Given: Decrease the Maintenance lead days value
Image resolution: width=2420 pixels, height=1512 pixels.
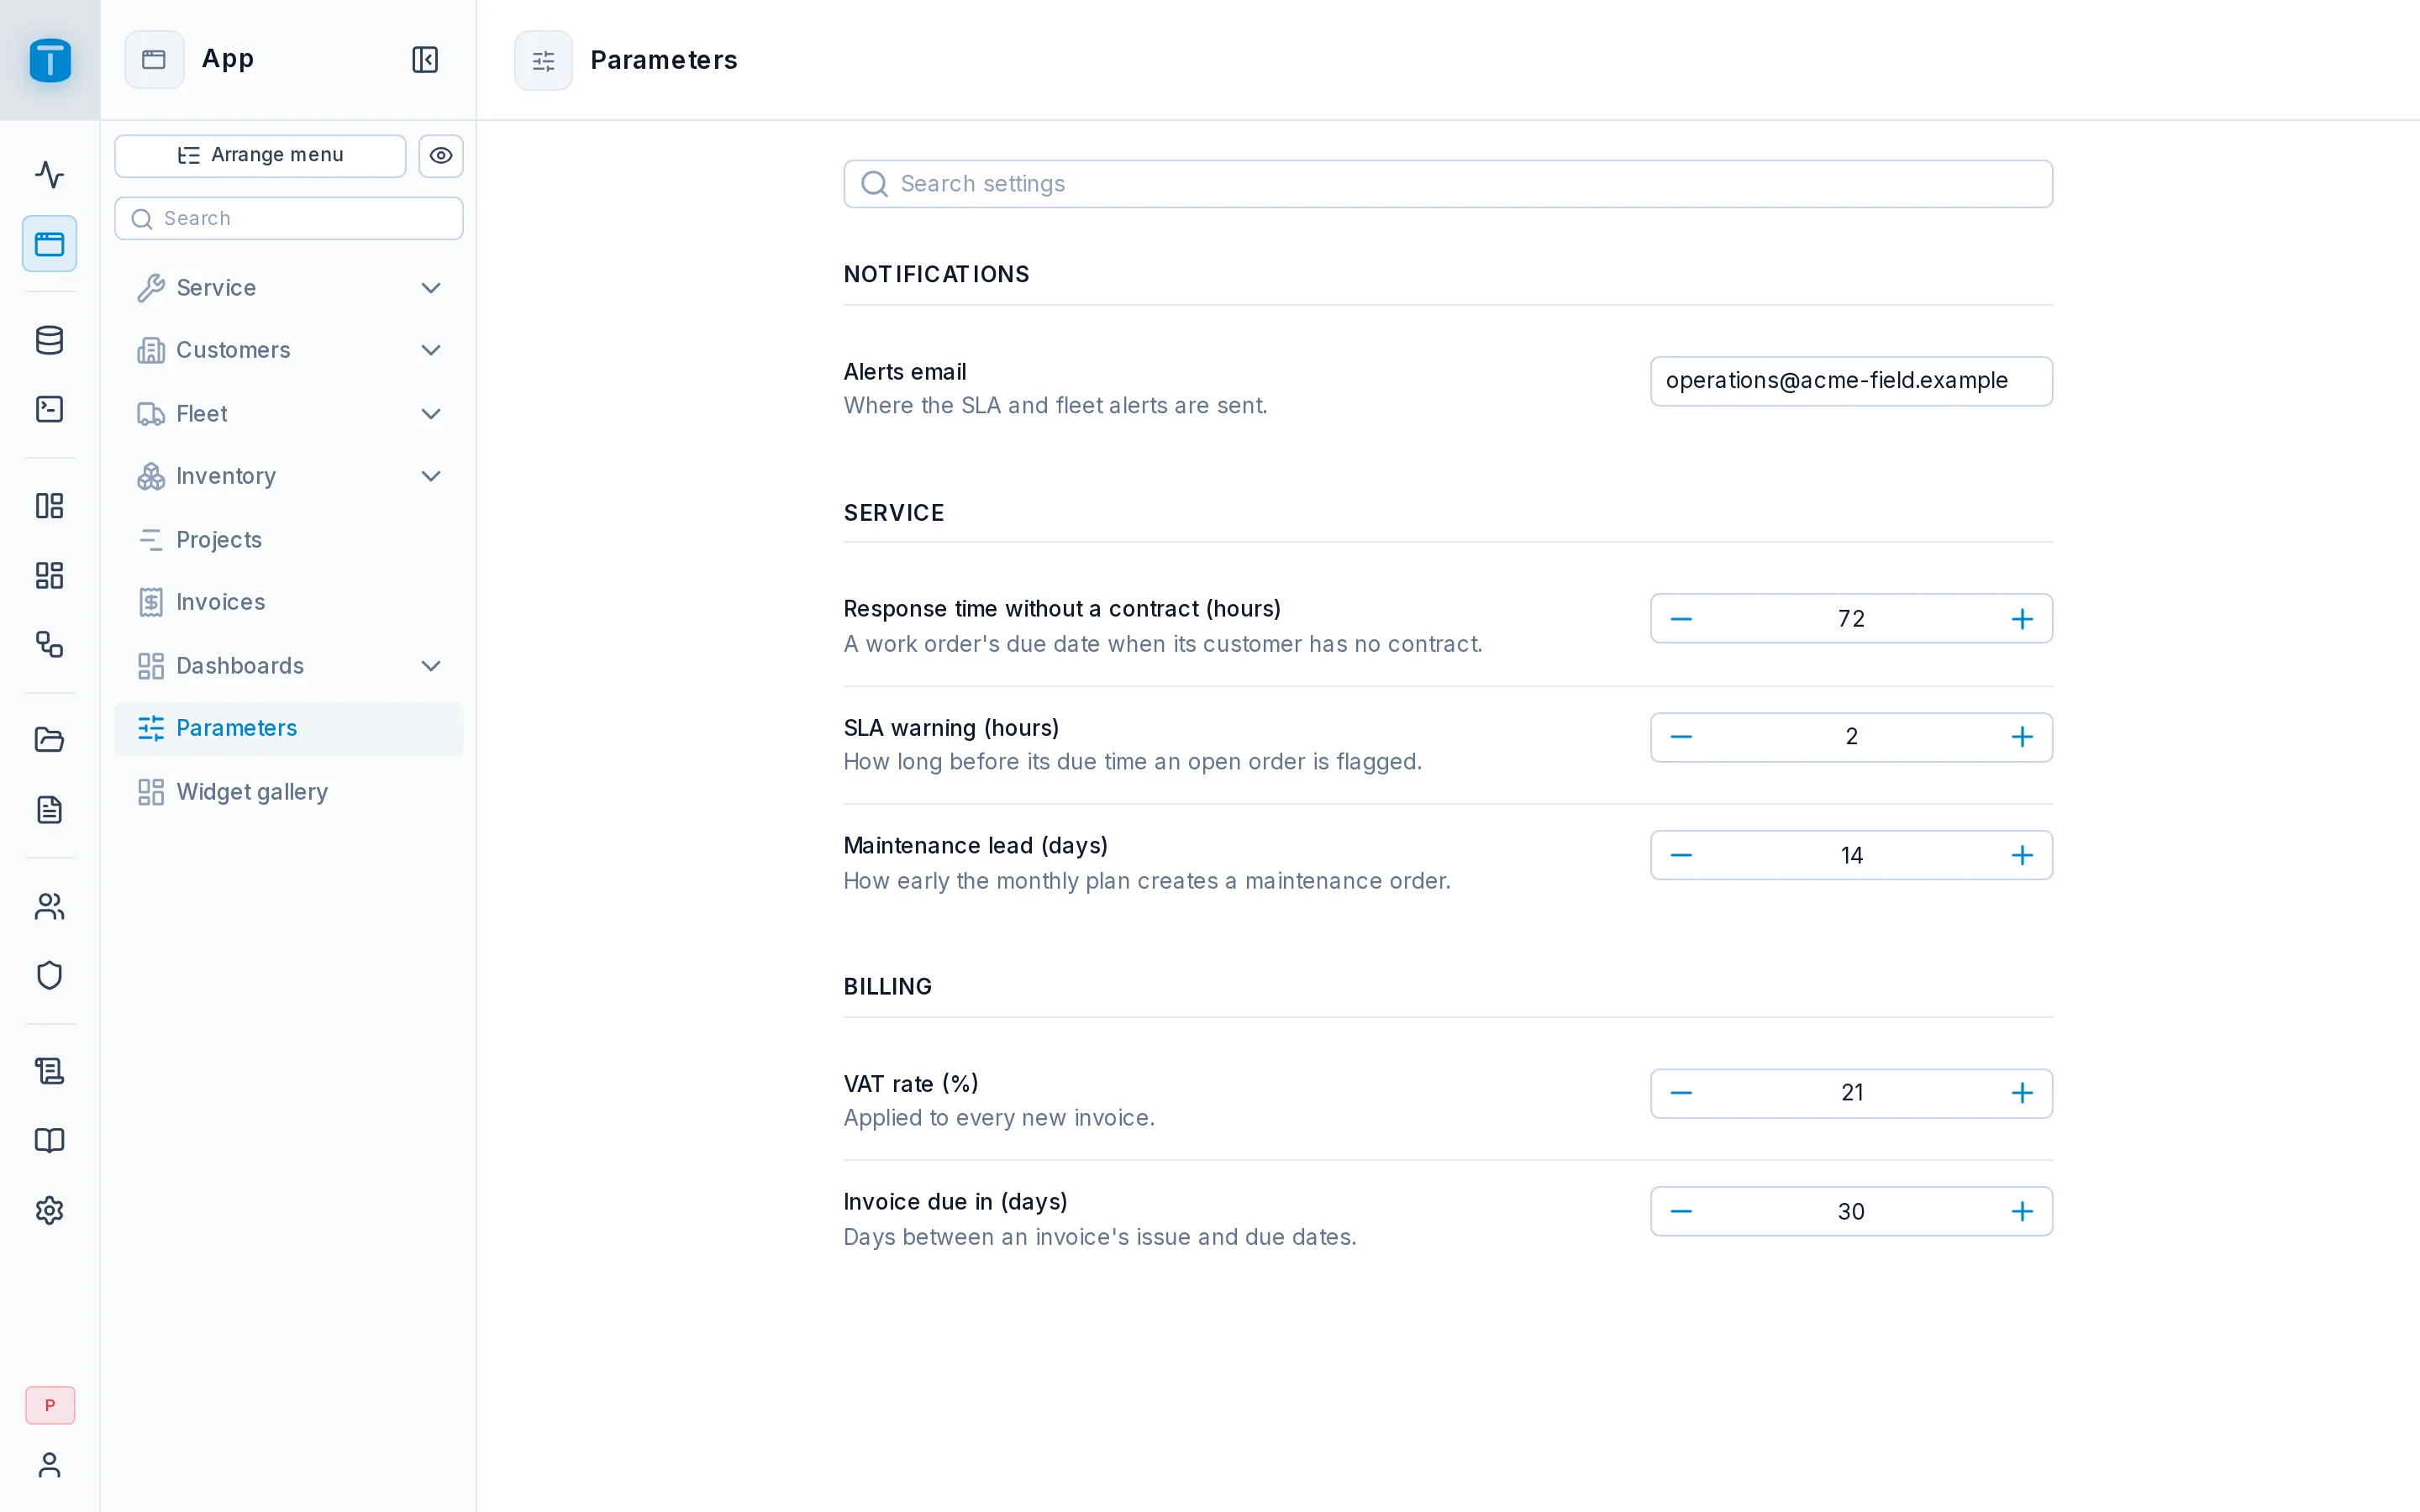Looking at the screenshot, I should point(1681,855).
